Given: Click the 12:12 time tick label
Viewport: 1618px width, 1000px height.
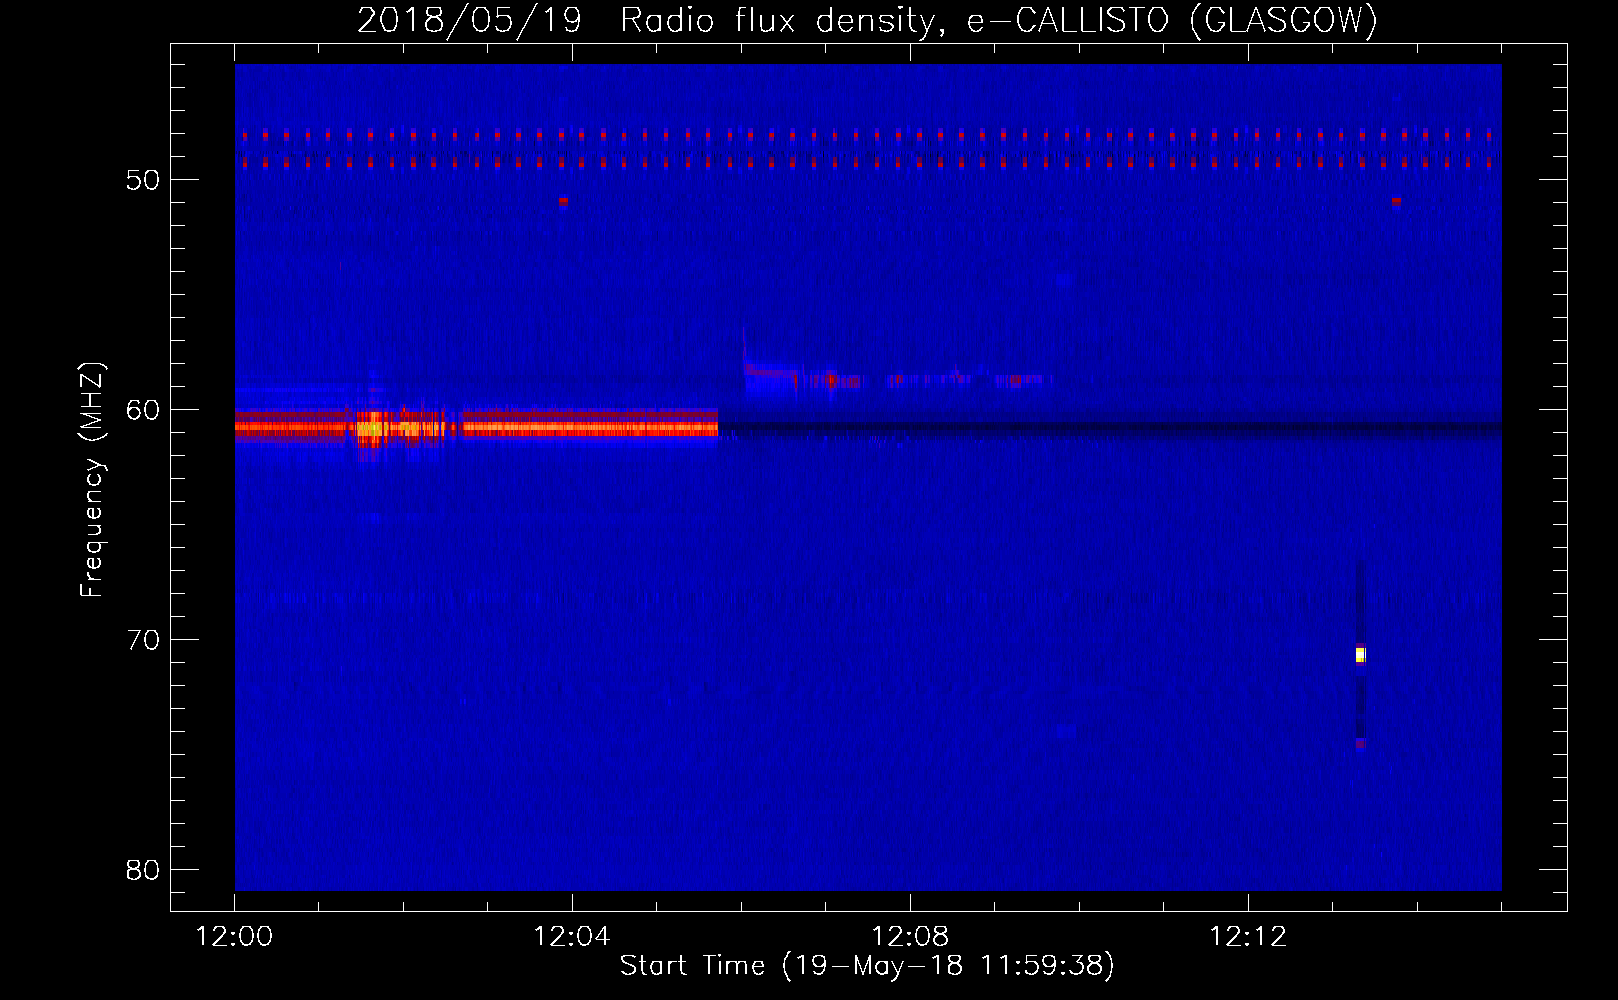Looking at the screenshot, I should [1248, 937].
